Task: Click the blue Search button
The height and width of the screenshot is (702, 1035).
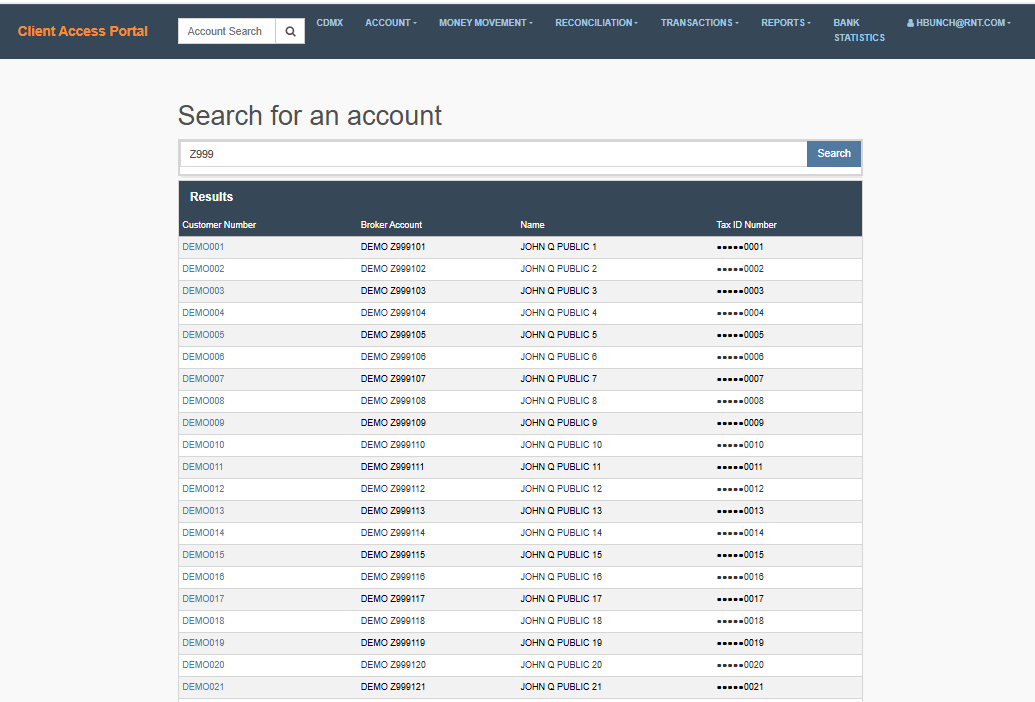Action: [x=834, y=153]
